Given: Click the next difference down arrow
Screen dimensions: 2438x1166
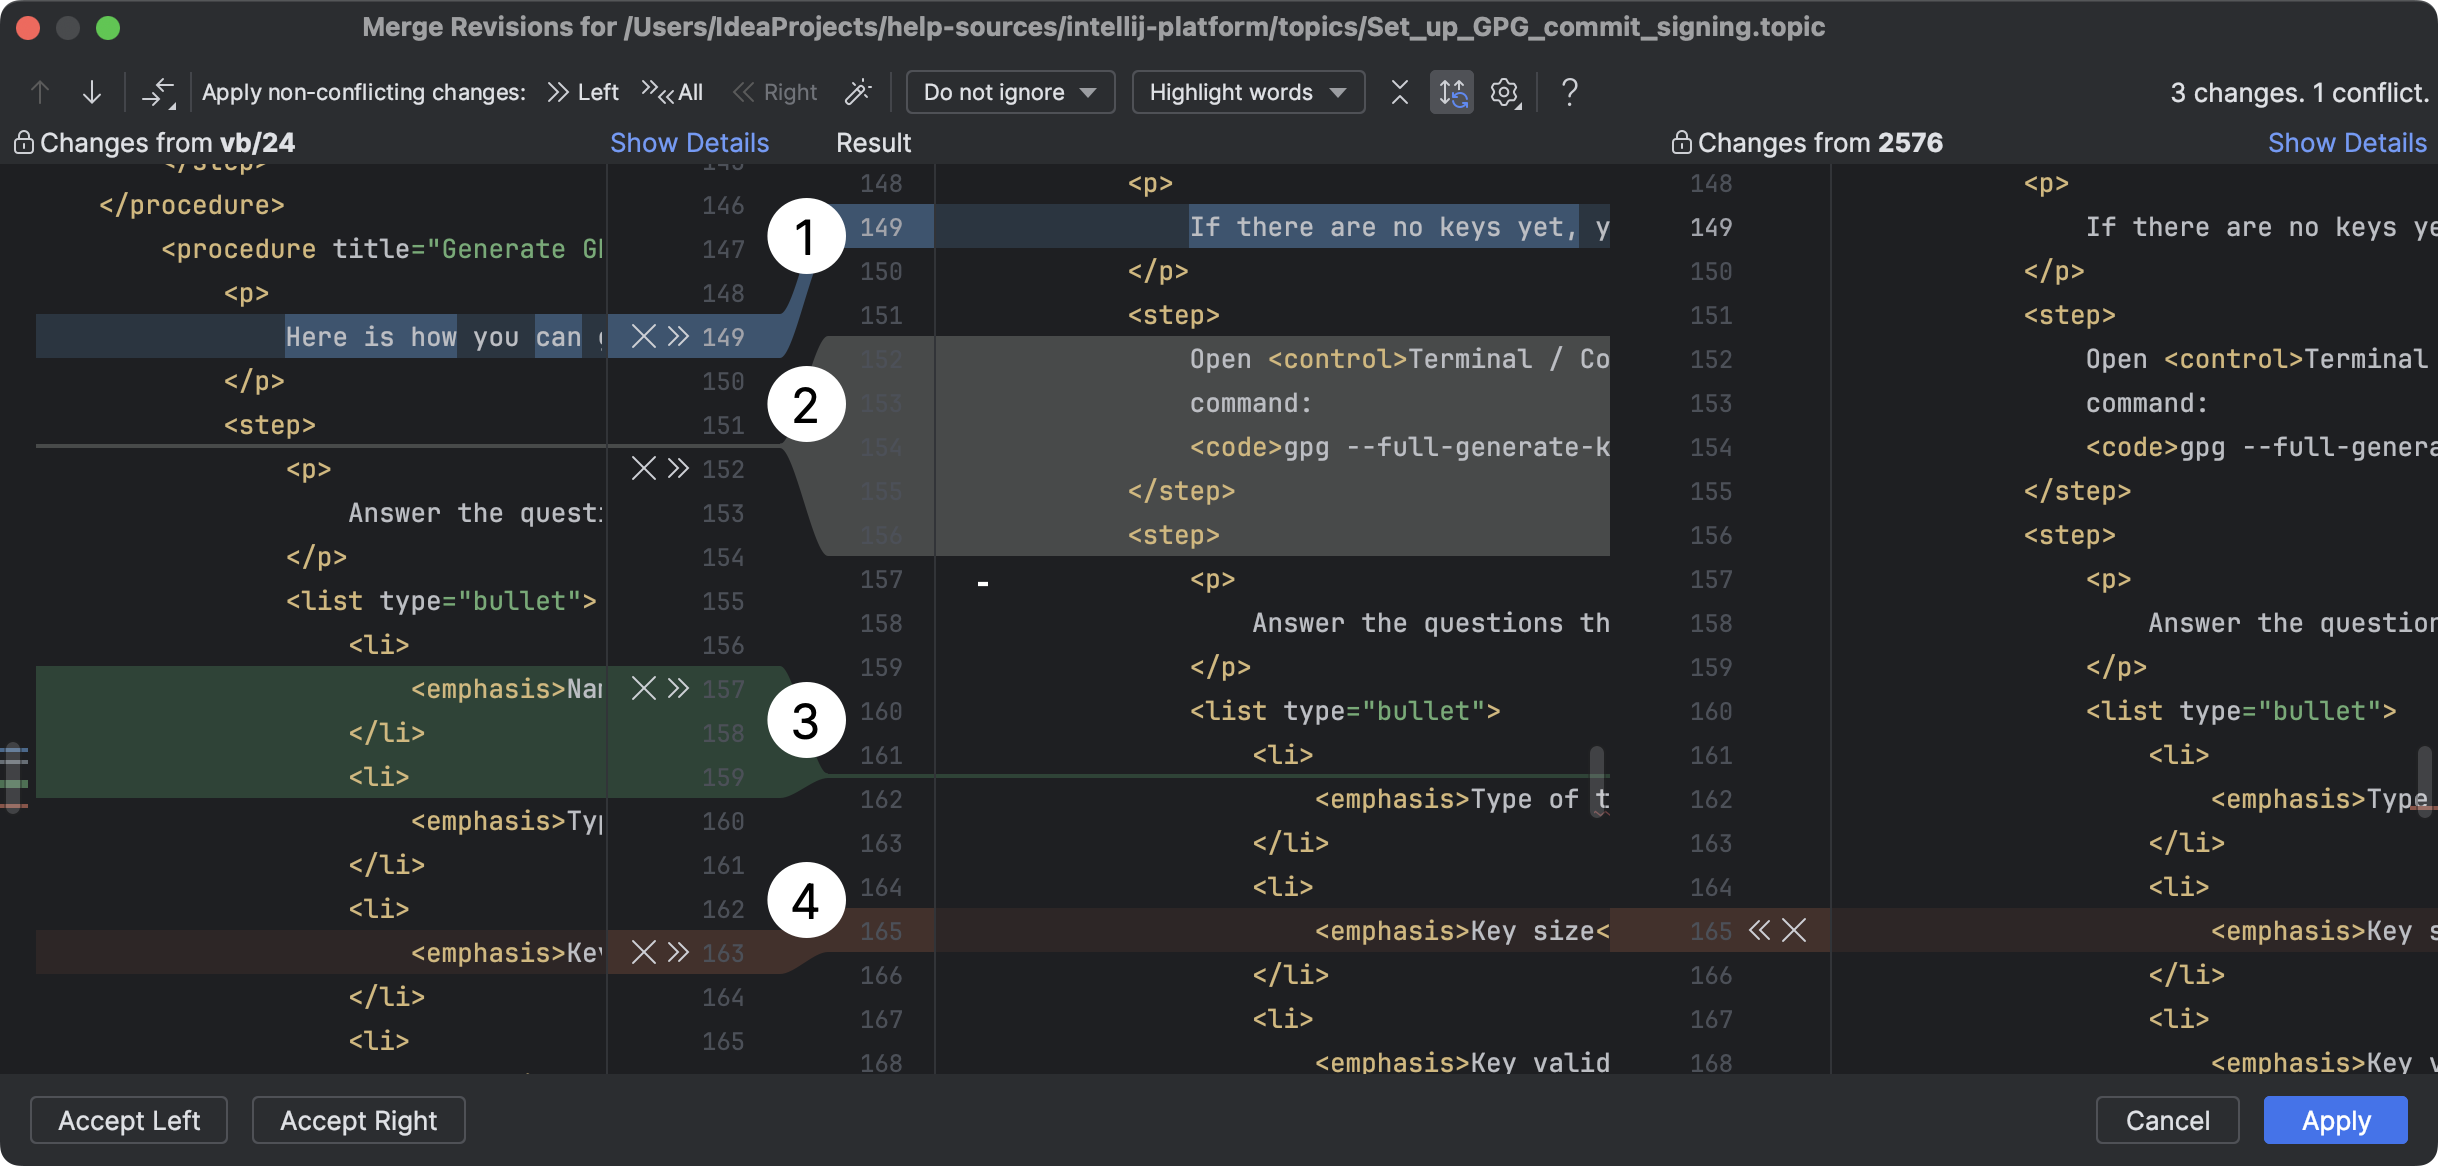Looking at the screenshot, I should pyautogui.click(x=92, y=92).
